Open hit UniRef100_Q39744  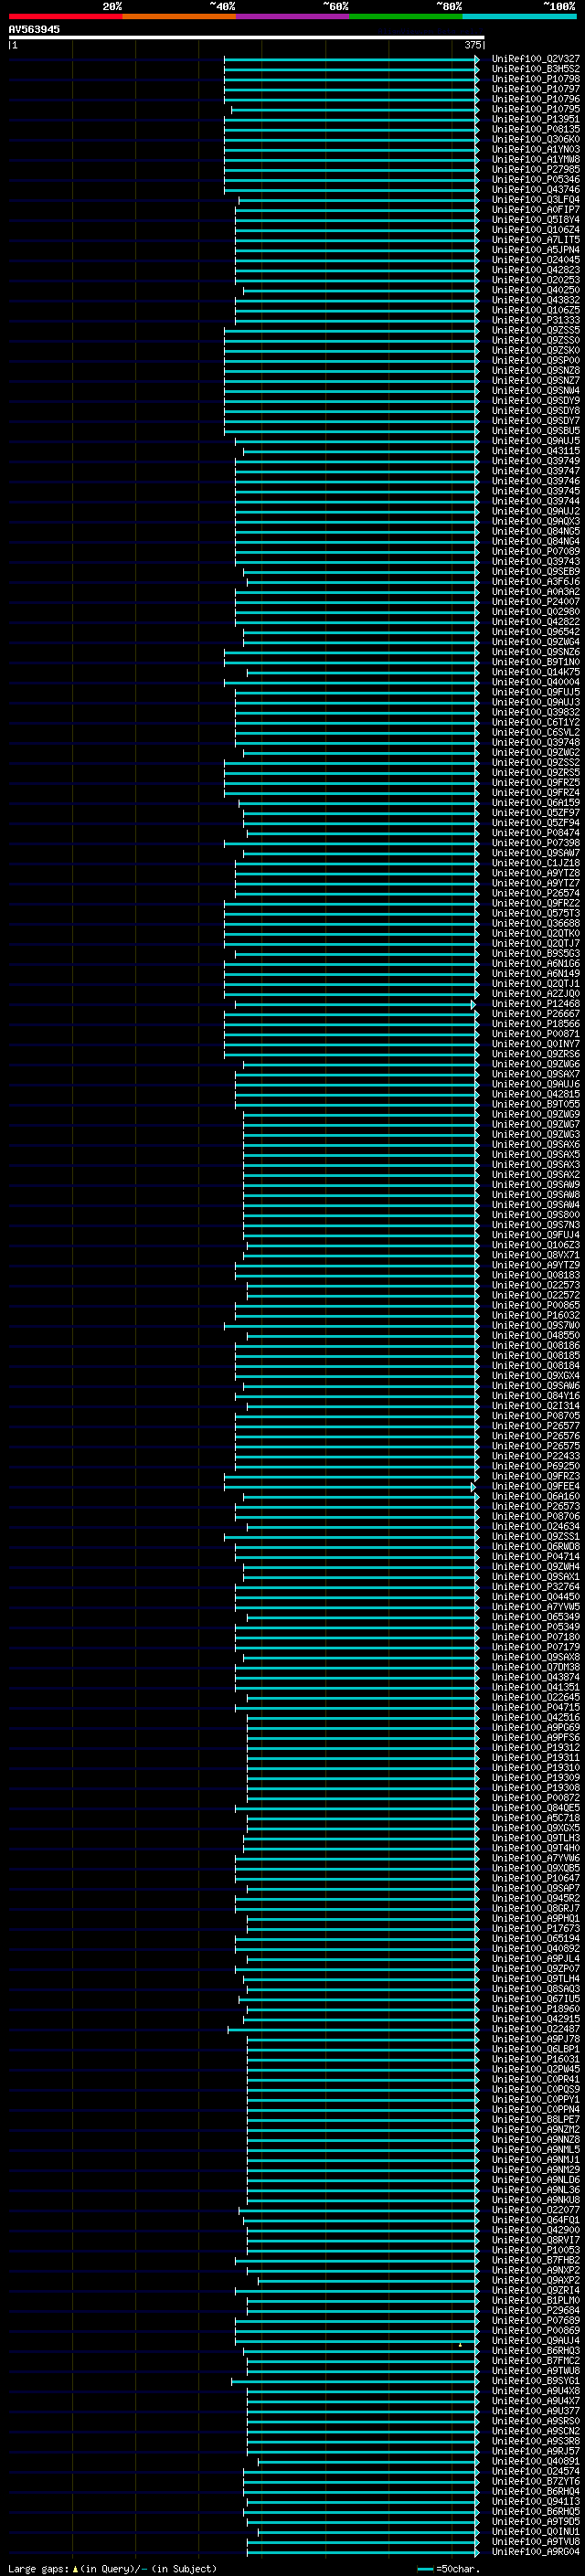point(535,501)
